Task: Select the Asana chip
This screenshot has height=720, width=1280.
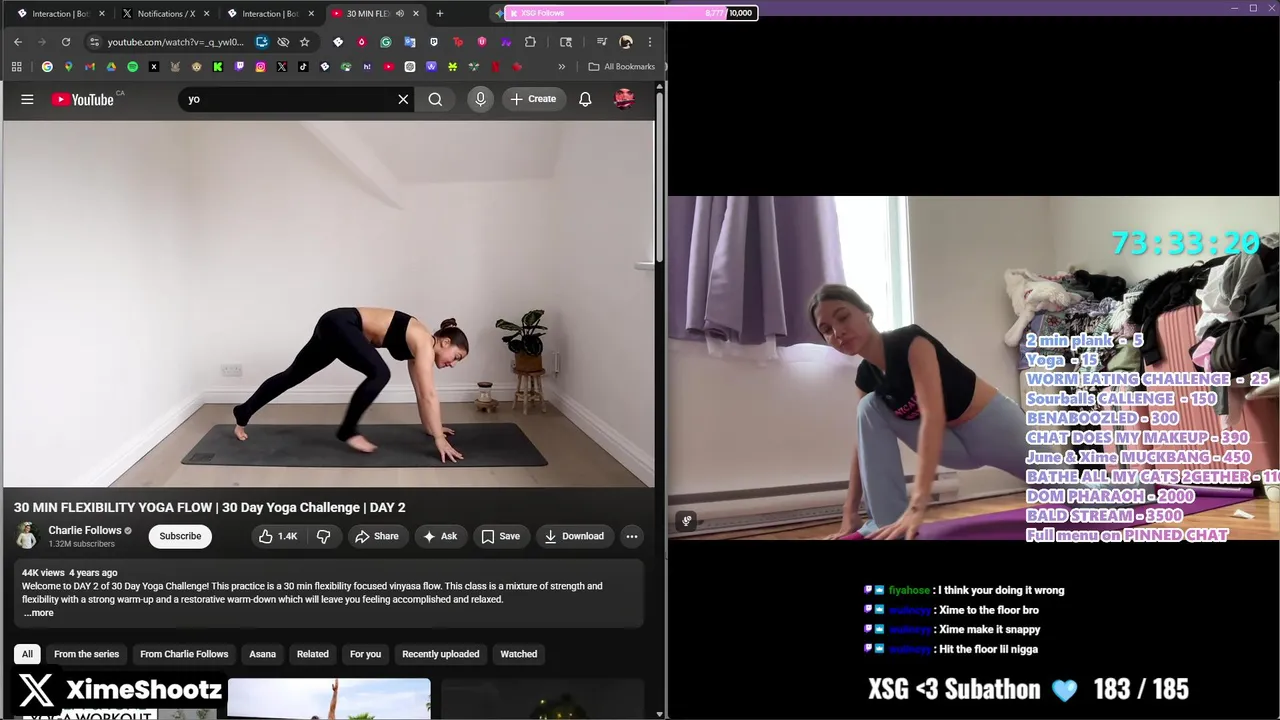Action: point(262,654)
